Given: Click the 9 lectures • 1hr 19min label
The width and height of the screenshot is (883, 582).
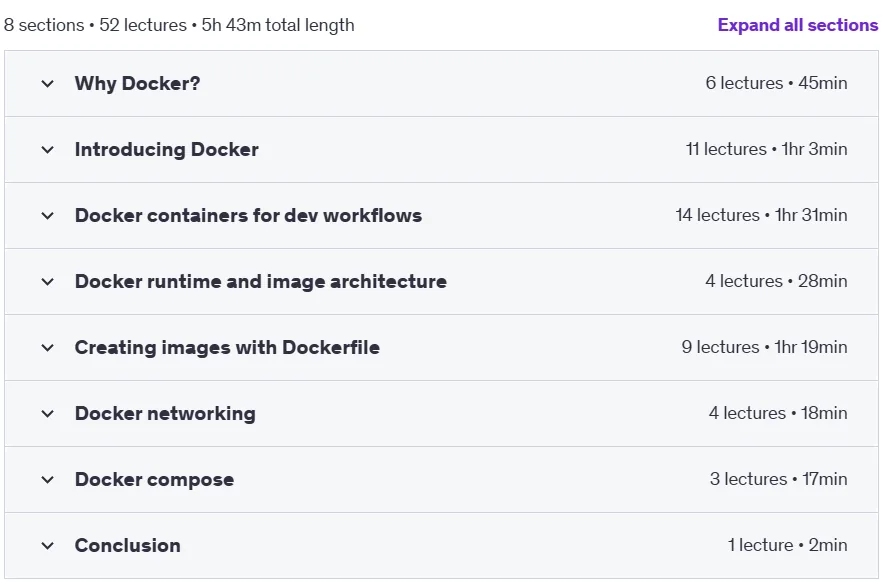Looking at the screenshot, I should coord(764,346).
